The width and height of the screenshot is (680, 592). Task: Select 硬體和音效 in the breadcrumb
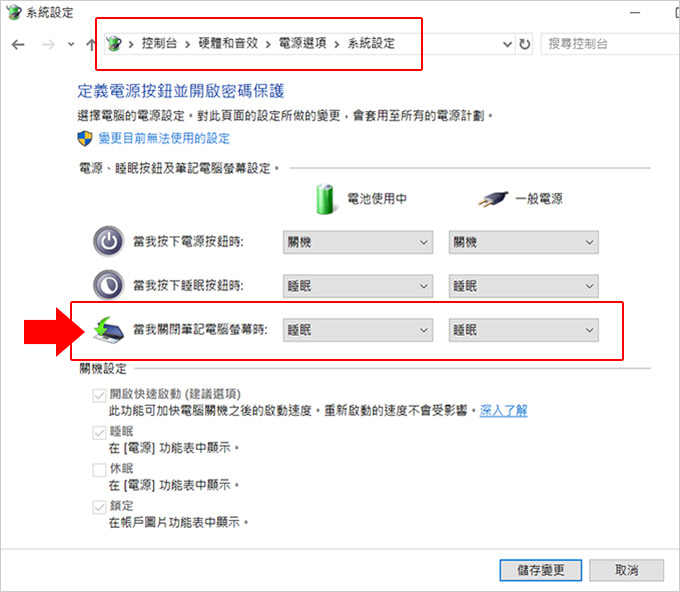tap(228, 43)
